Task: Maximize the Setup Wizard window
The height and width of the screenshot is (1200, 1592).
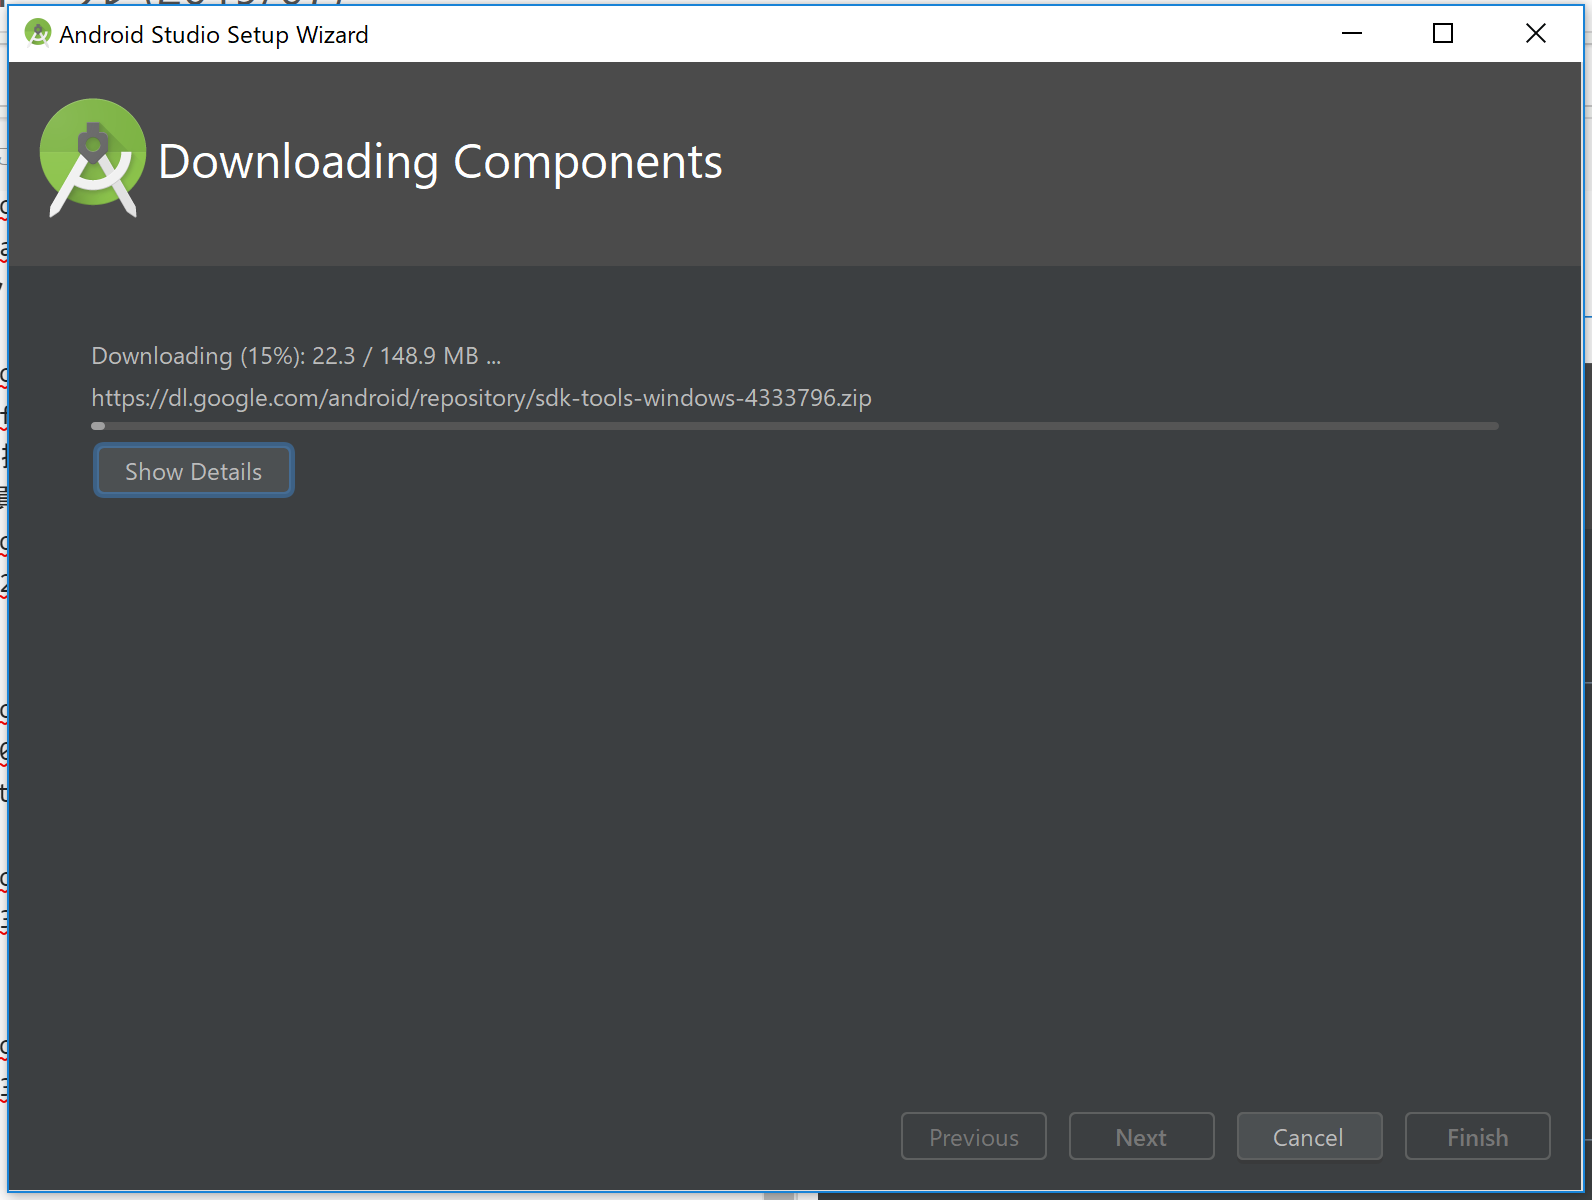Action: click(x=1443, y=33)
